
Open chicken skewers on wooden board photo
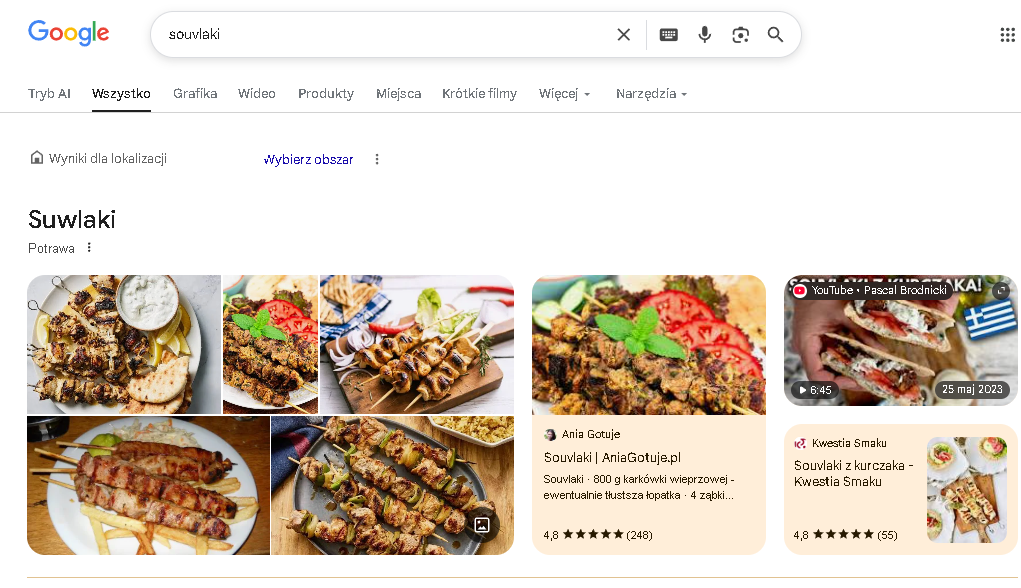tap(417, 344)
